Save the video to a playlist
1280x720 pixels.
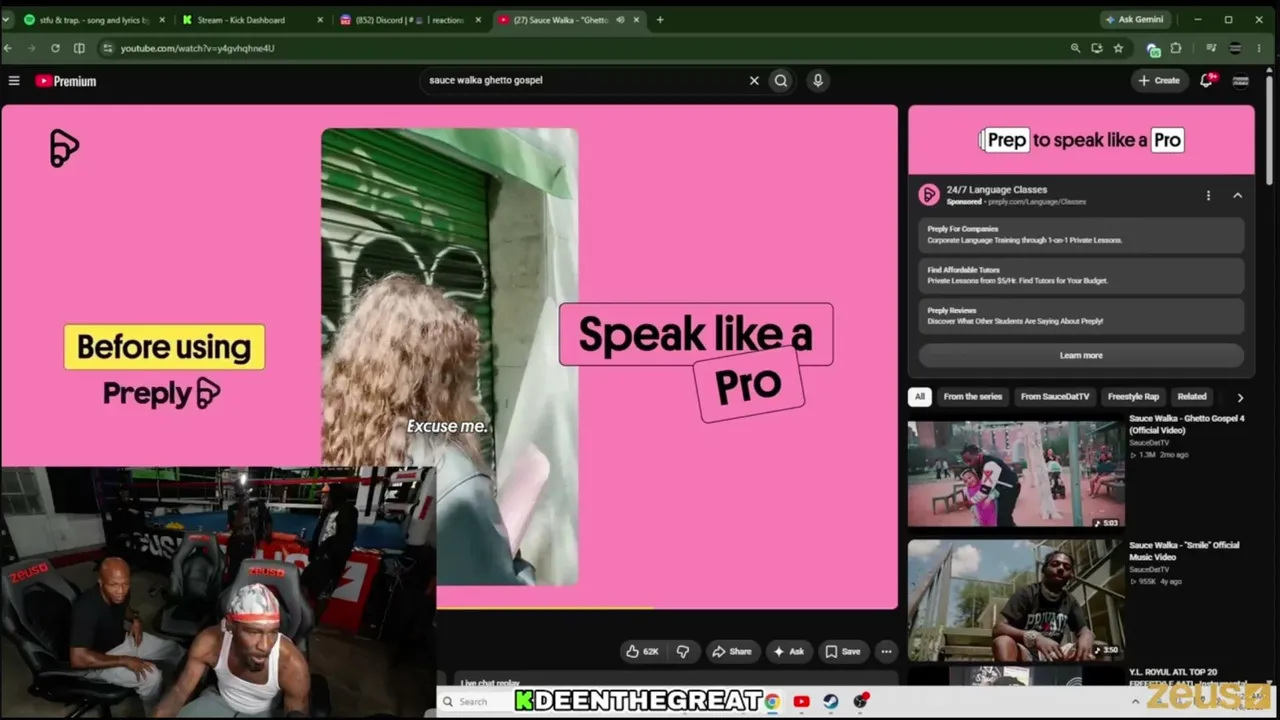(x=842, y=651)
